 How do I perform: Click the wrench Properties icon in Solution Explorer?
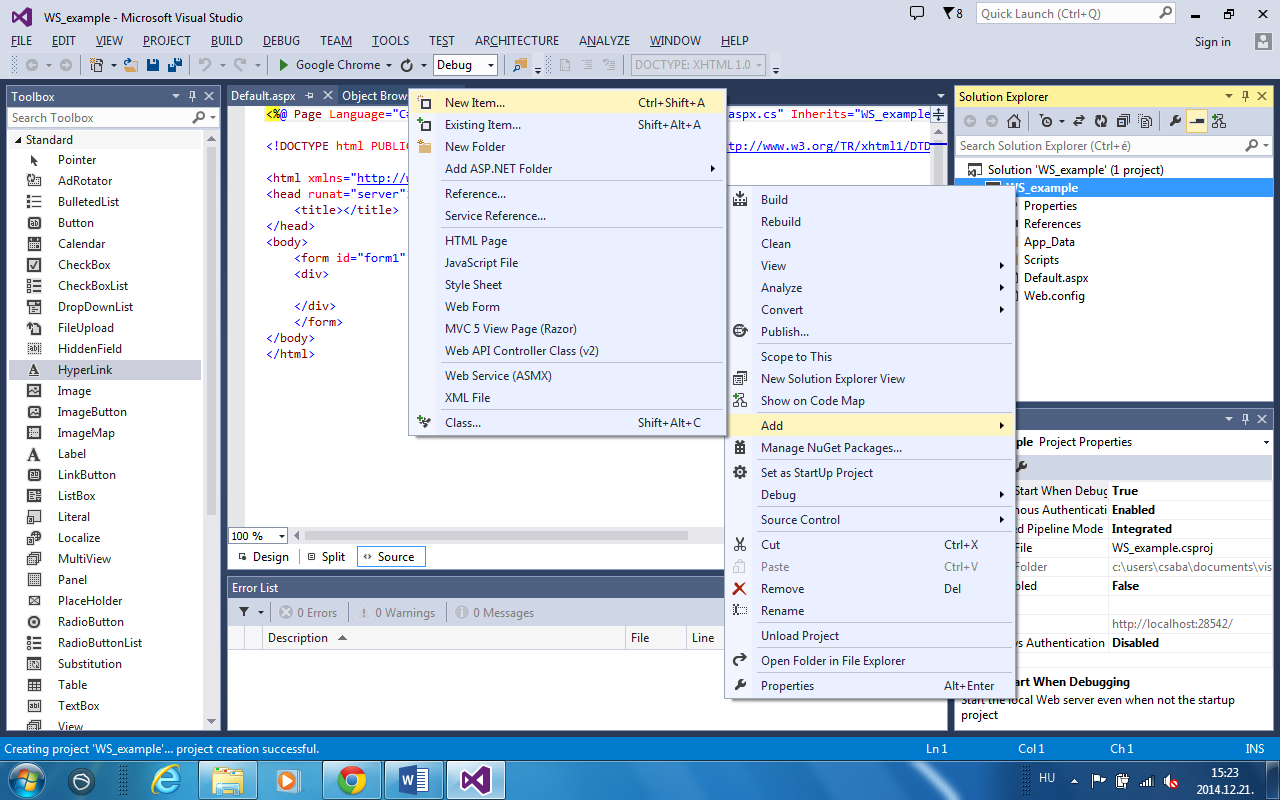click(1175, 121)
